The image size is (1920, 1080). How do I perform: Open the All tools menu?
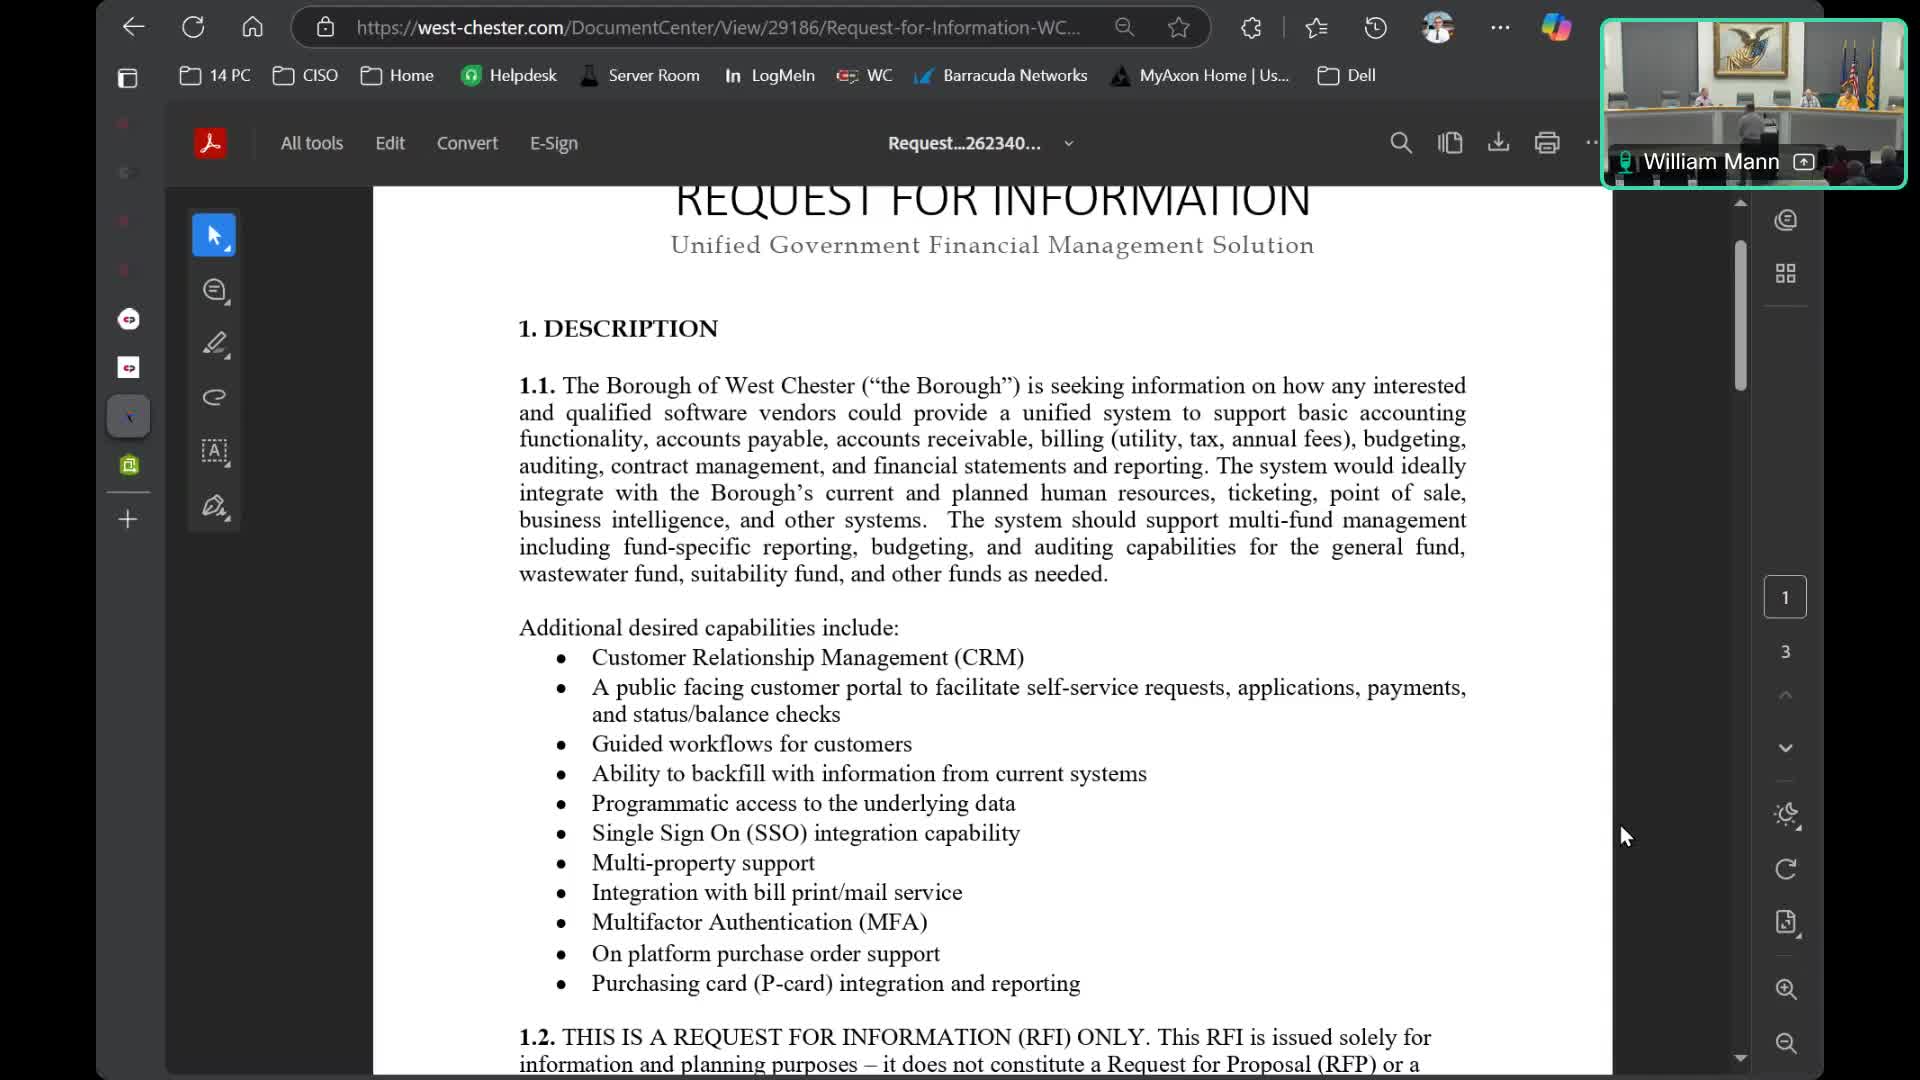pyautogui.click(x=311, y=143)
